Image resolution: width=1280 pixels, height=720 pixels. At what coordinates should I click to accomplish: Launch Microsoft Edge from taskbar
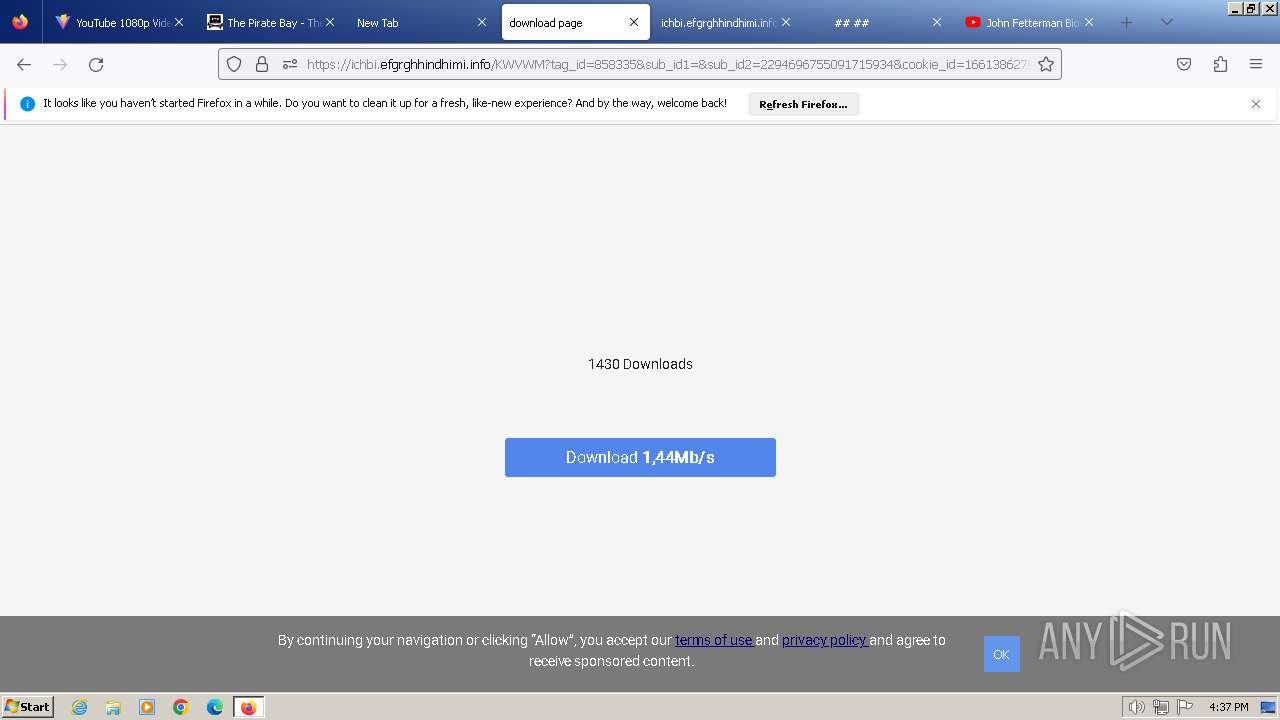tap(215, 707)
